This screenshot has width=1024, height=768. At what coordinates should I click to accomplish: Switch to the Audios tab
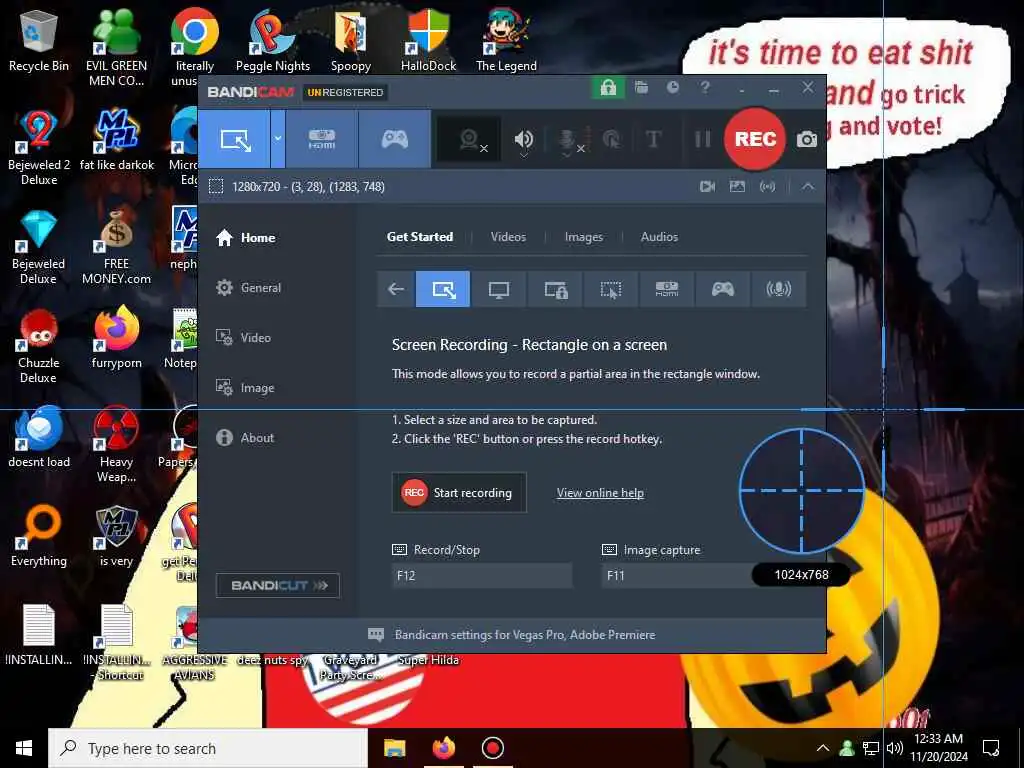659,237
